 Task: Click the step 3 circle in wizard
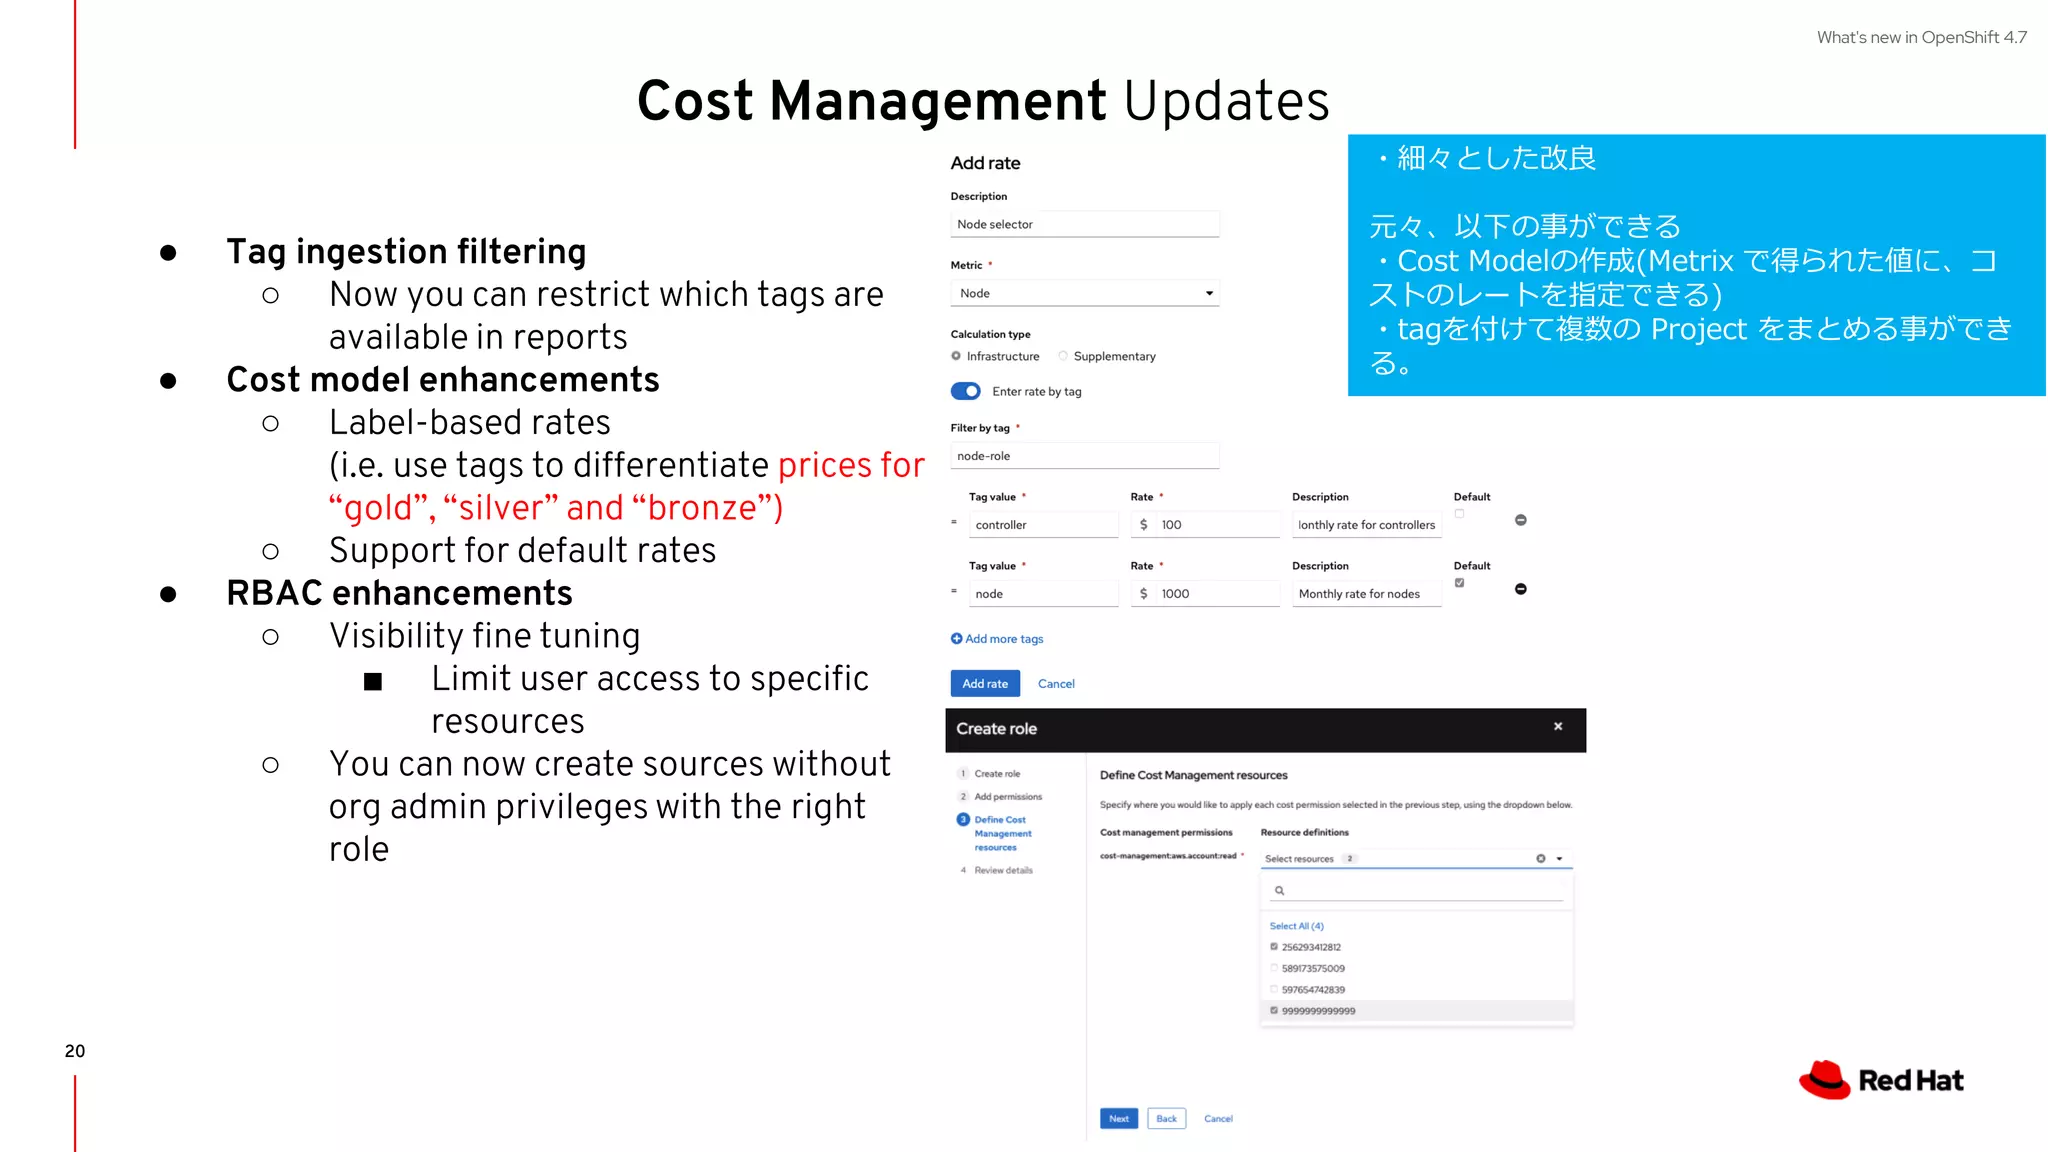963,819
